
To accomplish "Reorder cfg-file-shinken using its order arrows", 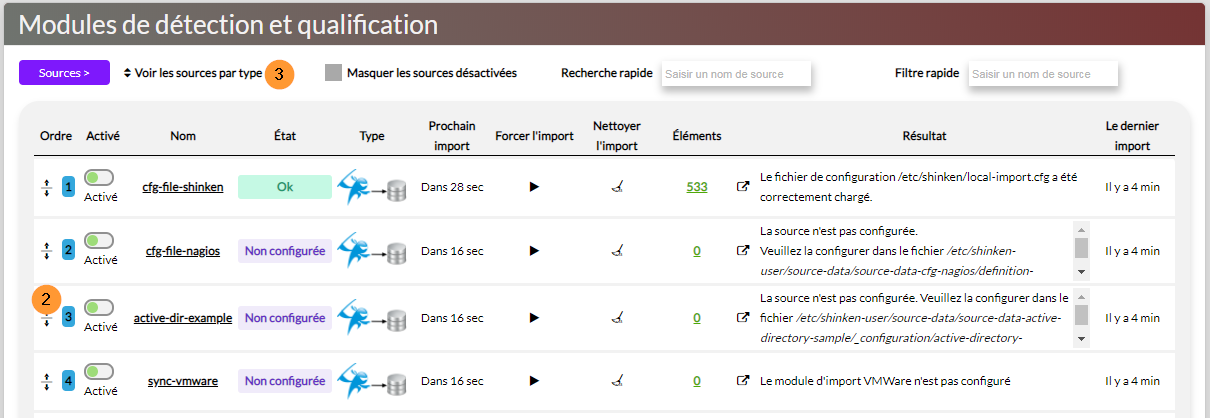I will tap(46, 187).
